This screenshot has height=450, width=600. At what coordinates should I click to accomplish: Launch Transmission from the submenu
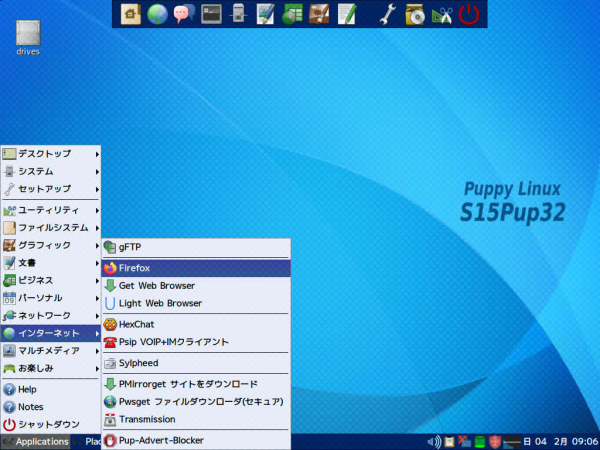click(196, 419)
